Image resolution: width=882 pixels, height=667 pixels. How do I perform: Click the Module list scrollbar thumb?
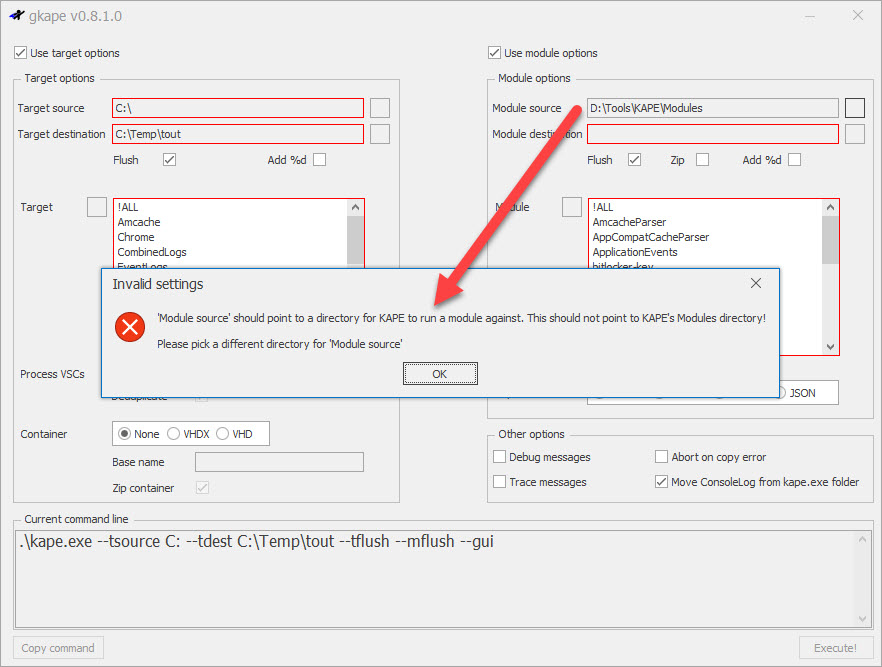pos(830,240)
